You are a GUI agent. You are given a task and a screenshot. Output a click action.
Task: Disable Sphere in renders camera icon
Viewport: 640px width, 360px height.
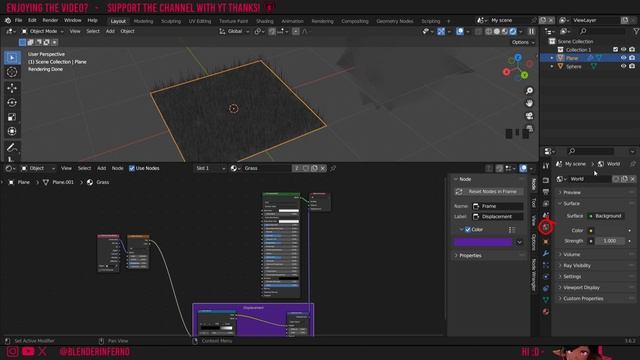(x=632, y=66)
